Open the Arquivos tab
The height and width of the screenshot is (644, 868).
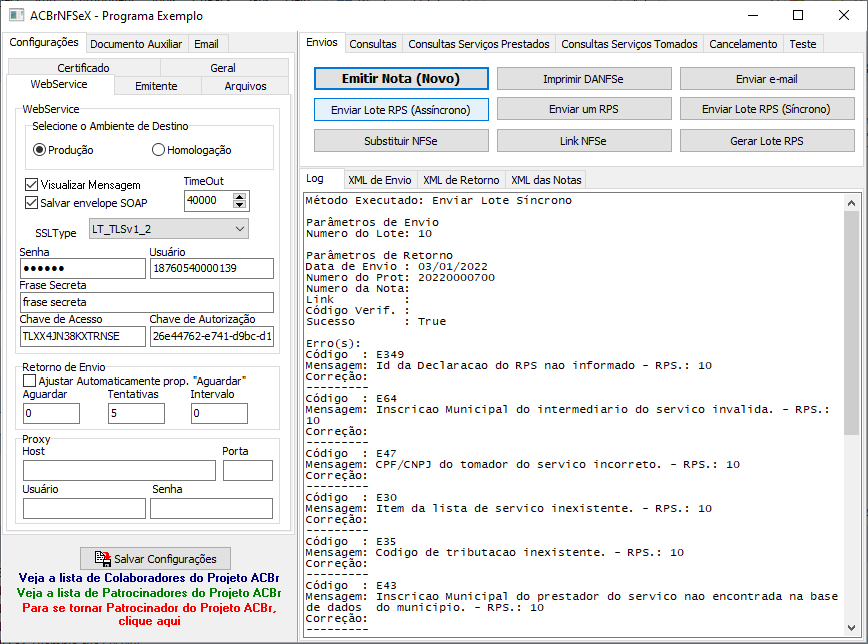[245, 86]
